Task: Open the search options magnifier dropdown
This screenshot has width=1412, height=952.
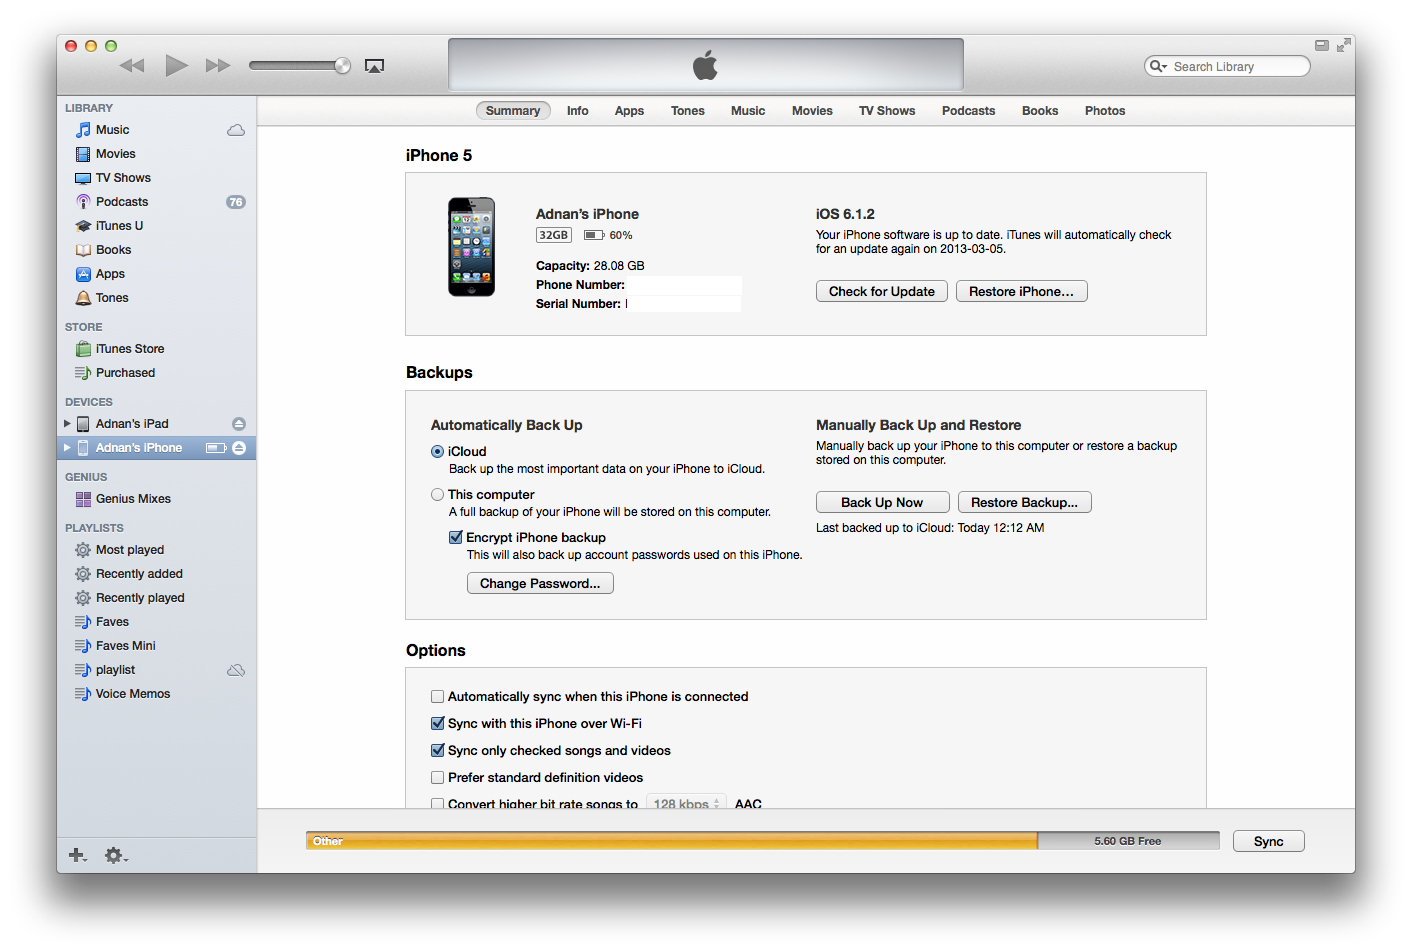Action: [1158, 67]
